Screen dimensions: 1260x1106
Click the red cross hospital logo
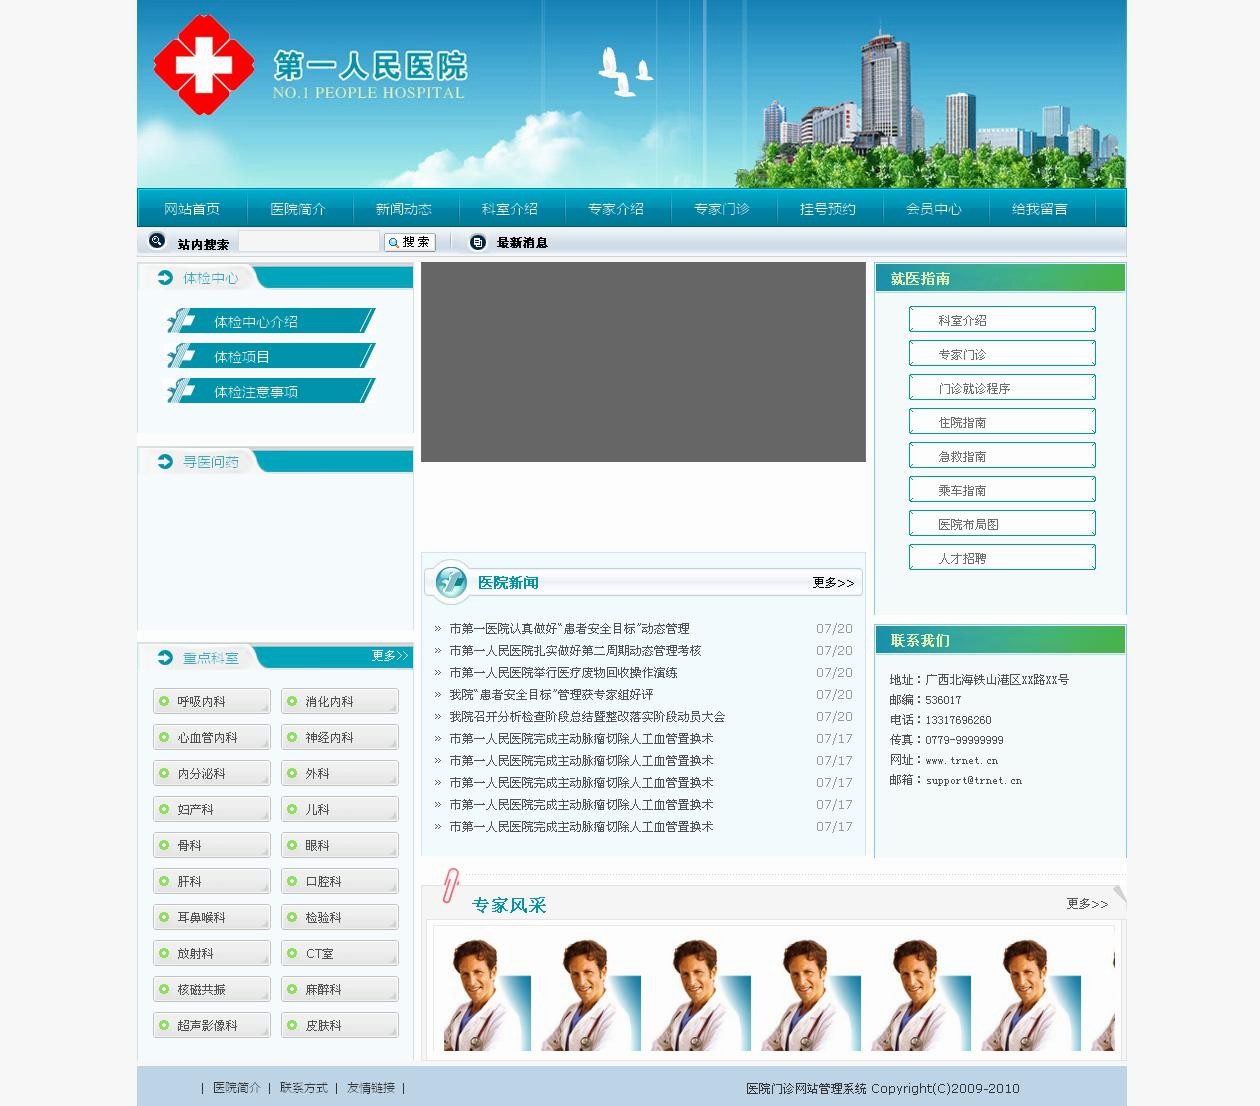tap(203, 66)
